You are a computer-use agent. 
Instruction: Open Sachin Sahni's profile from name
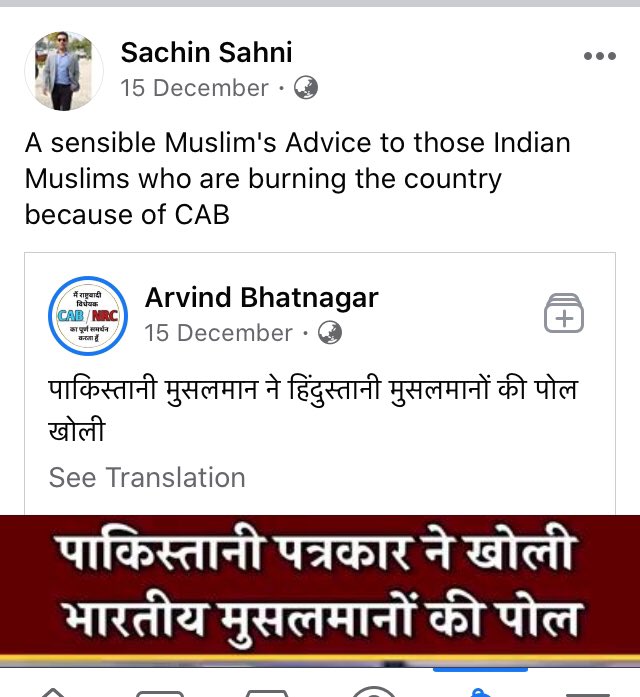pos(206,52)
